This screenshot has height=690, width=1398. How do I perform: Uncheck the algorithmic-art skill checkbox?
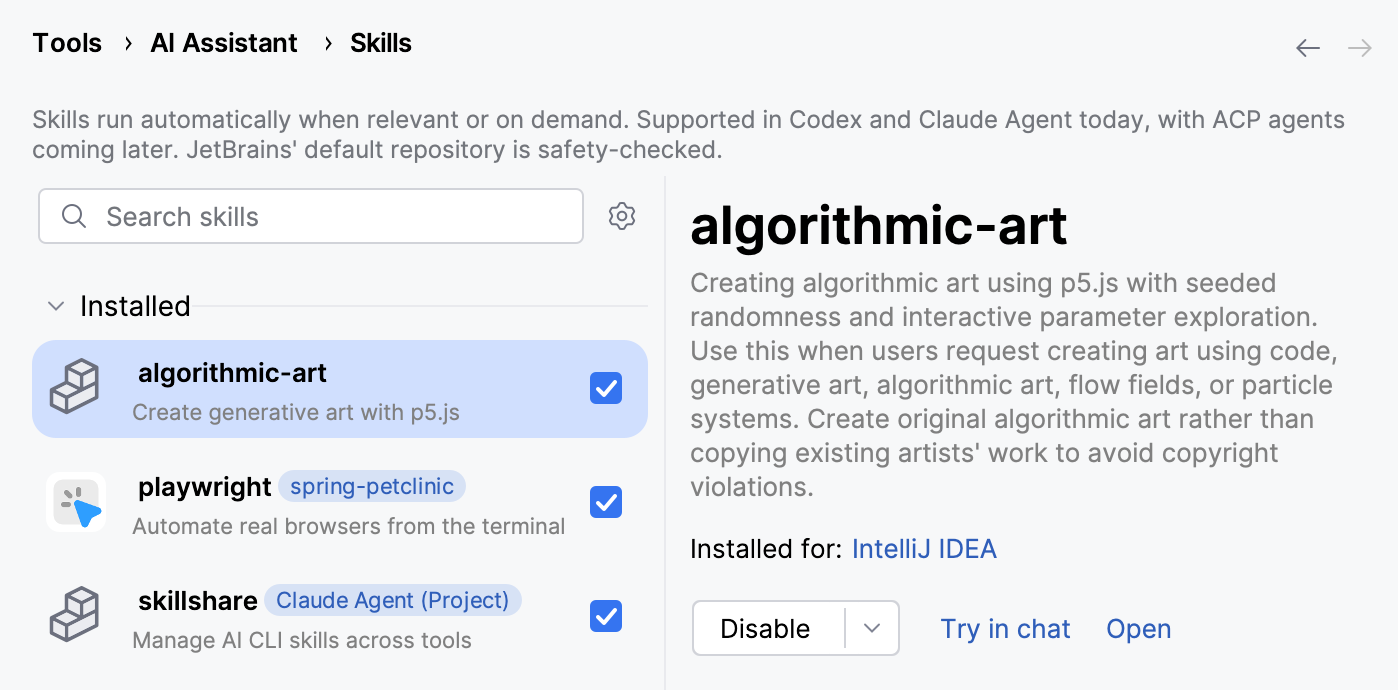[x=606, y=388]
